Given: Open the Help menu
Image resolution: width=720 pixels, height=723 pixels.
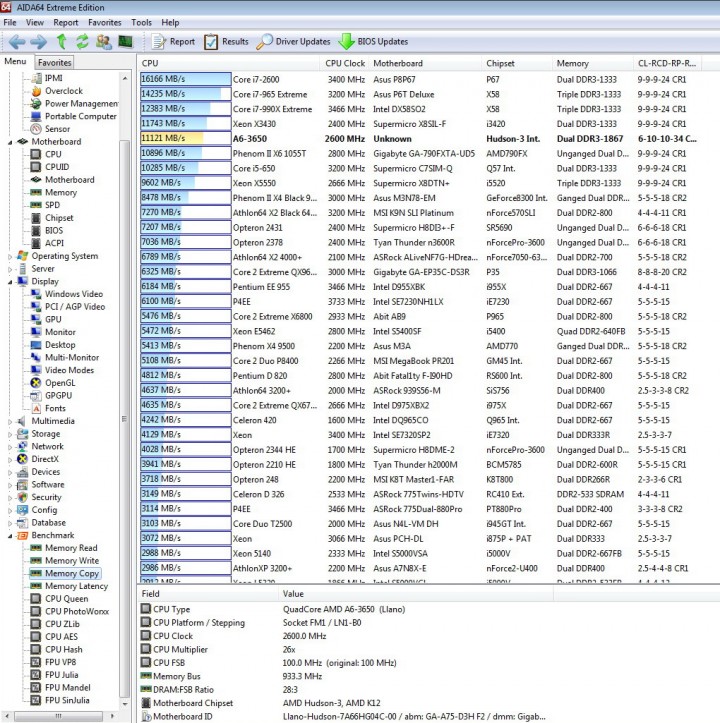Looking at the screenshot, I should click(170, 23).
